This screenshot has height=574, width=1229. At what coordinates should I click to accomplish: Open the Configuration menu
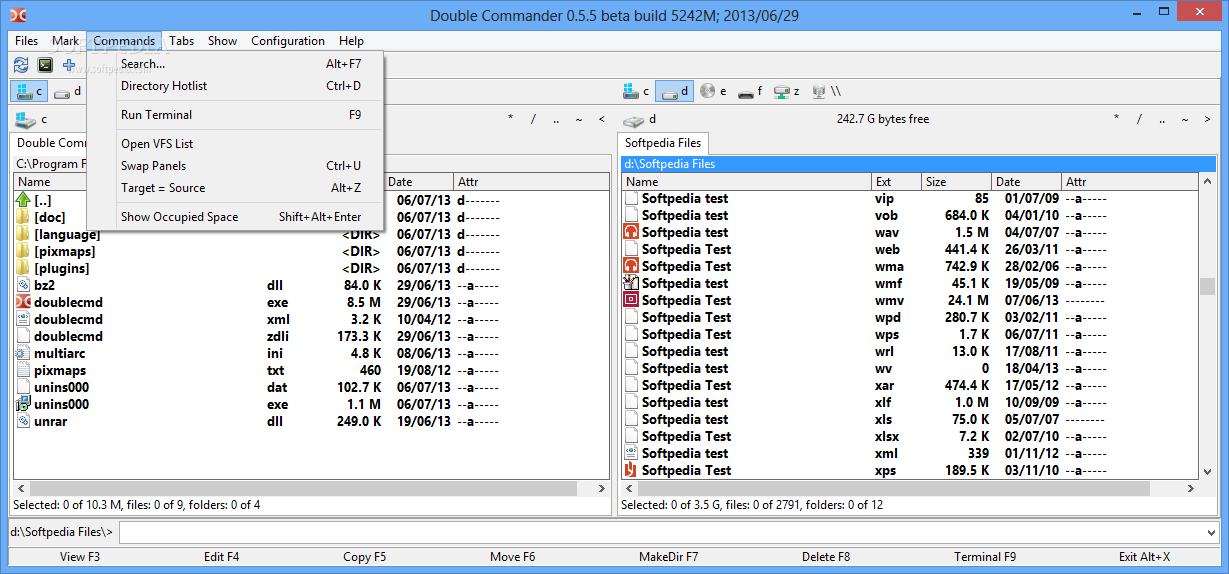click(x=288, y=41)
